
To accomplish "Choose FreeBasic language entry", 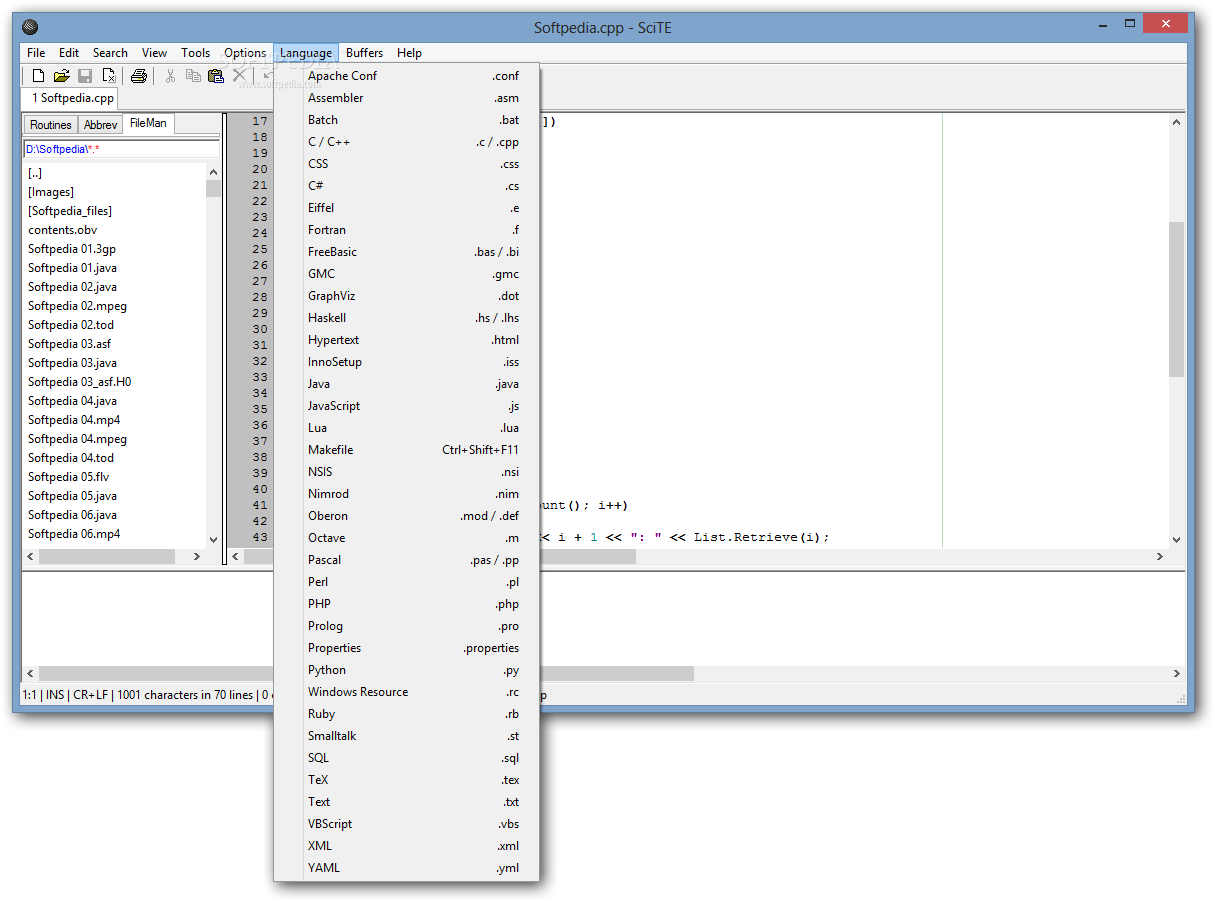I will point(407,252).
